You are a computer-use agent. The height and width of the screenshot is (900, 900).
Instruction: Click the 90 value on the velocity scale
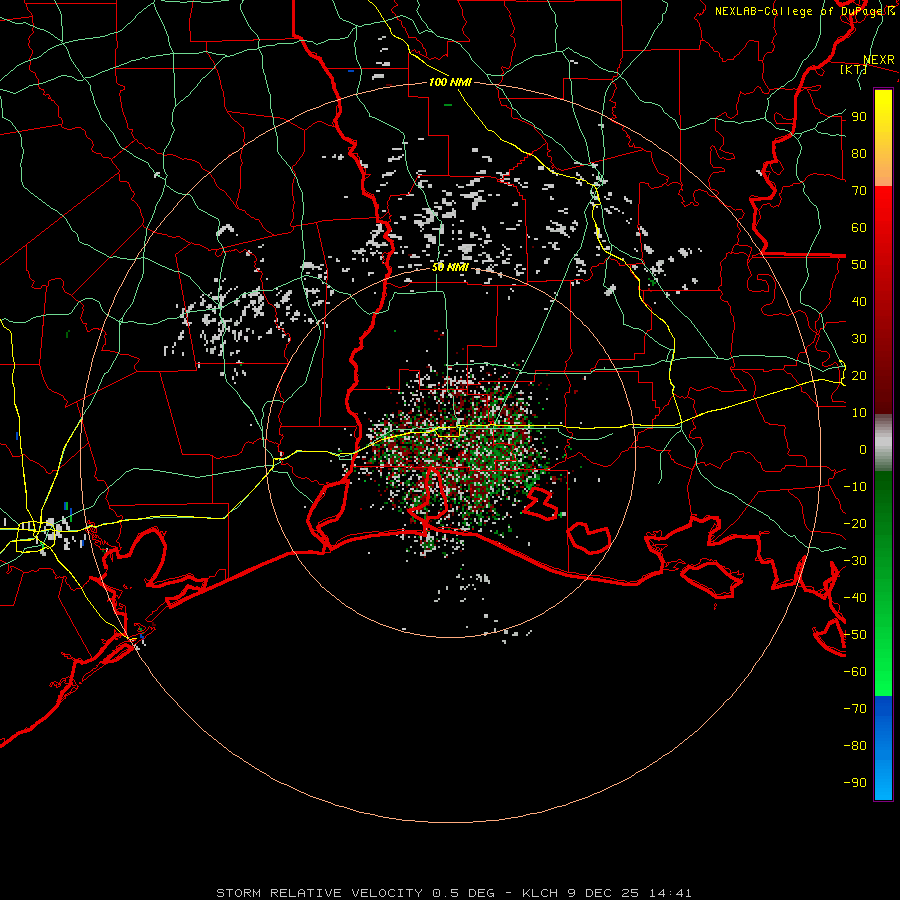pos(859,117)
